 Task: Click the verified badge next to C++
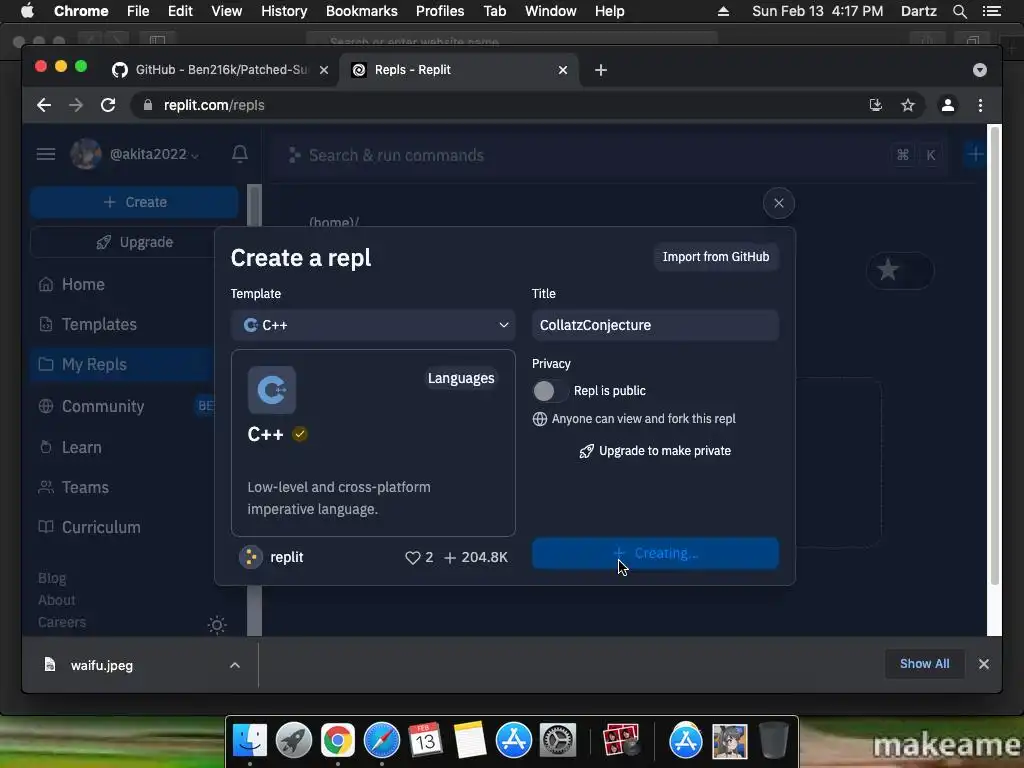coord(300,434)
